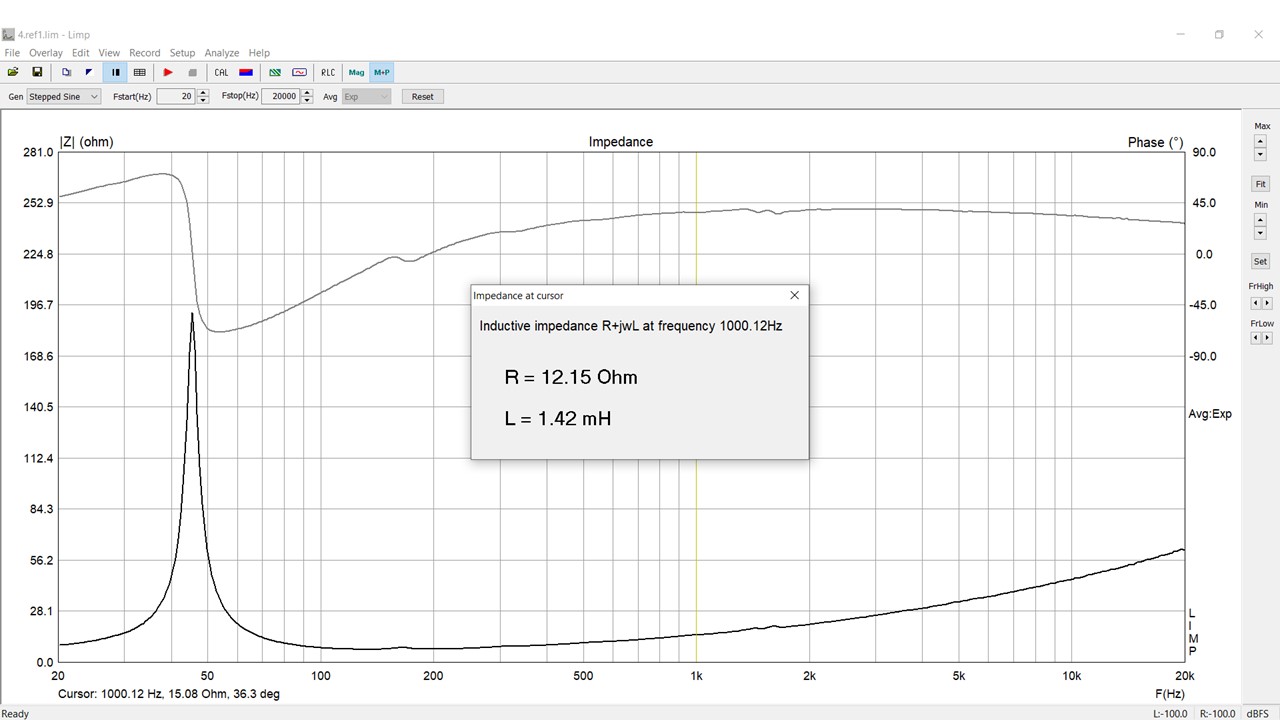Image resolution: width=1280 pixels, height=720 pixels.
Task: Click the Fit button in right panel
Action: tap(1260, 184)
